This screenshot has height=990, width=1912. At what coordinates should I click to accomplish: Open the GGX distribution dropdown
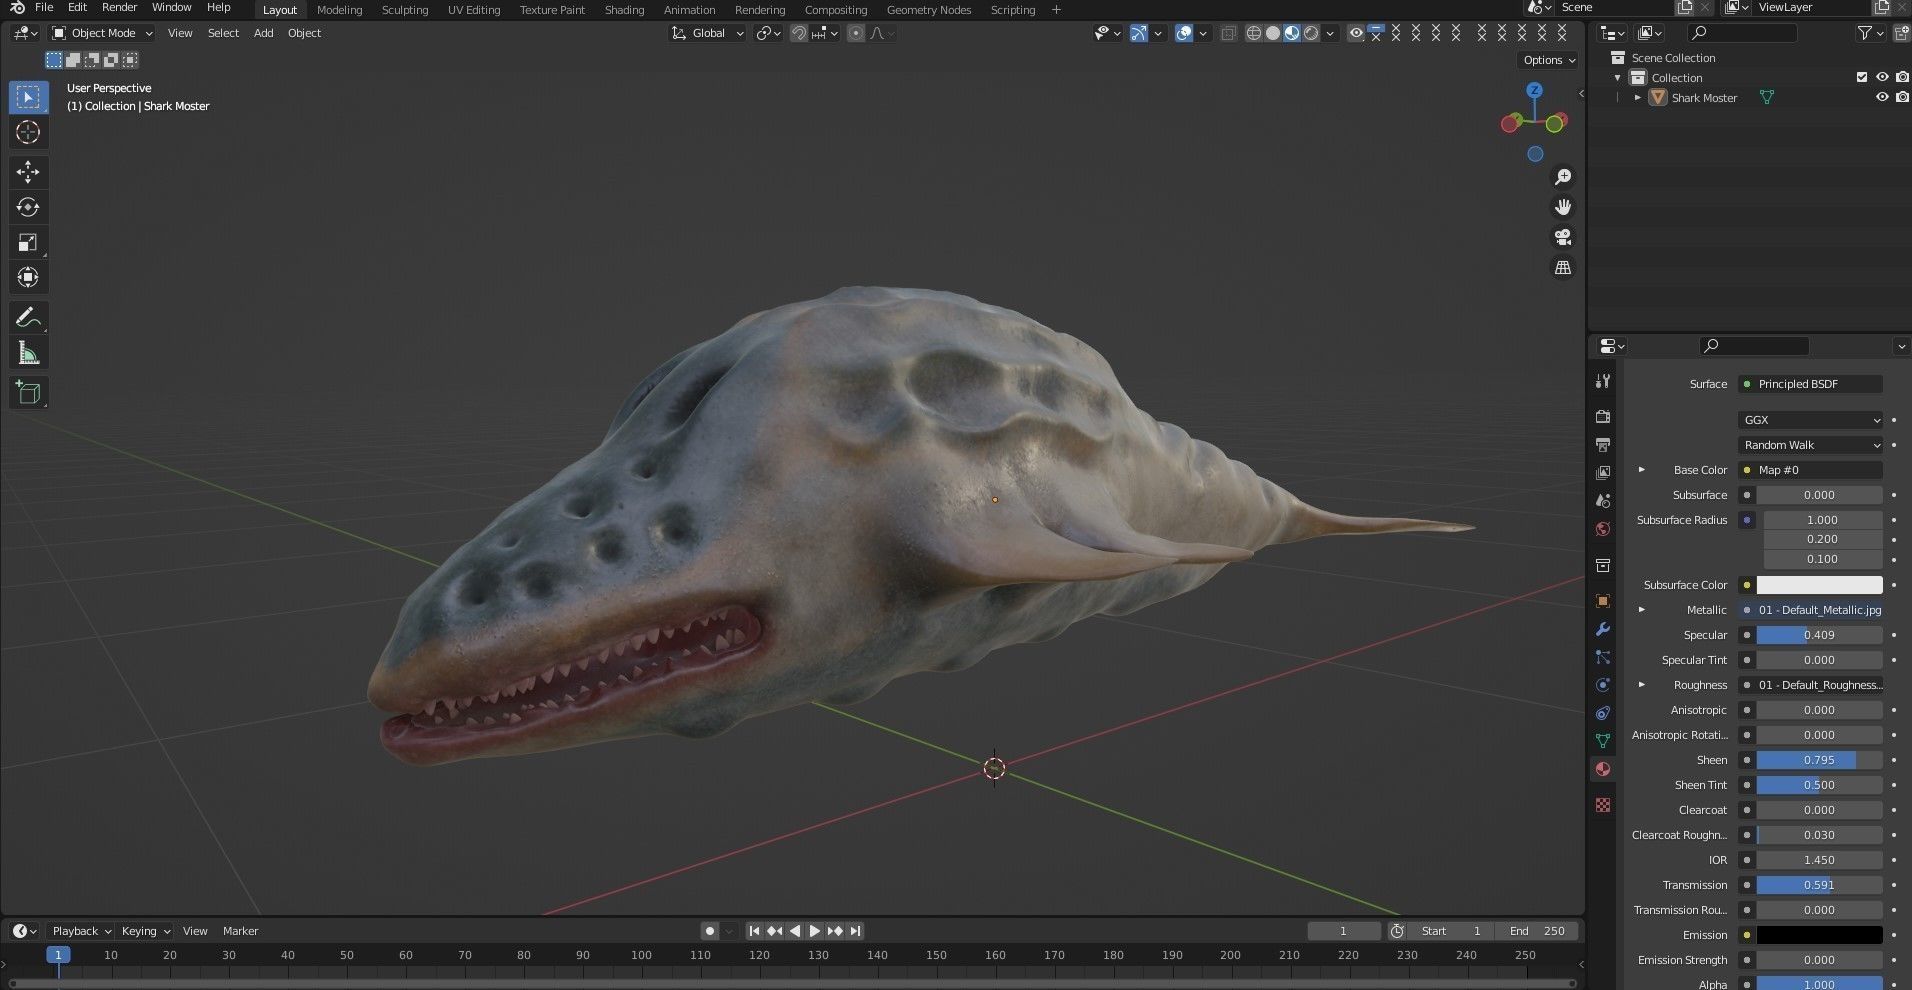point(1811,420)
